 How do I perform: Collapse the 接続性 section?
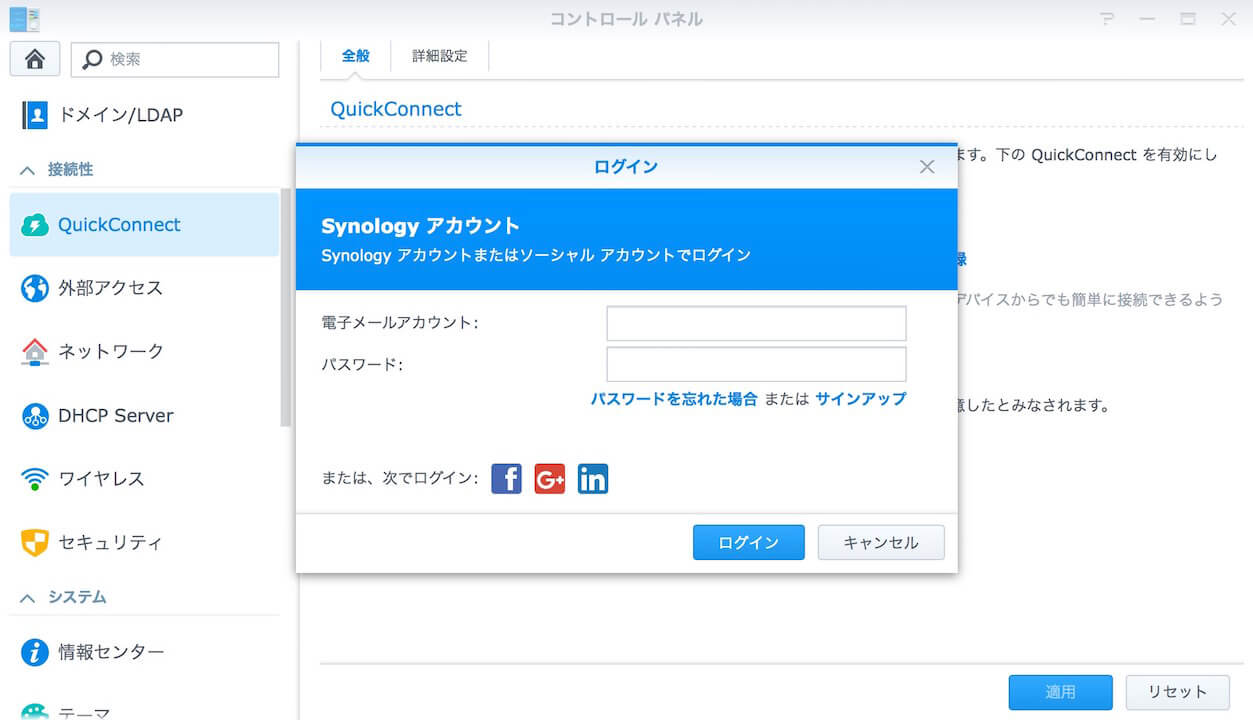(28, 170)
